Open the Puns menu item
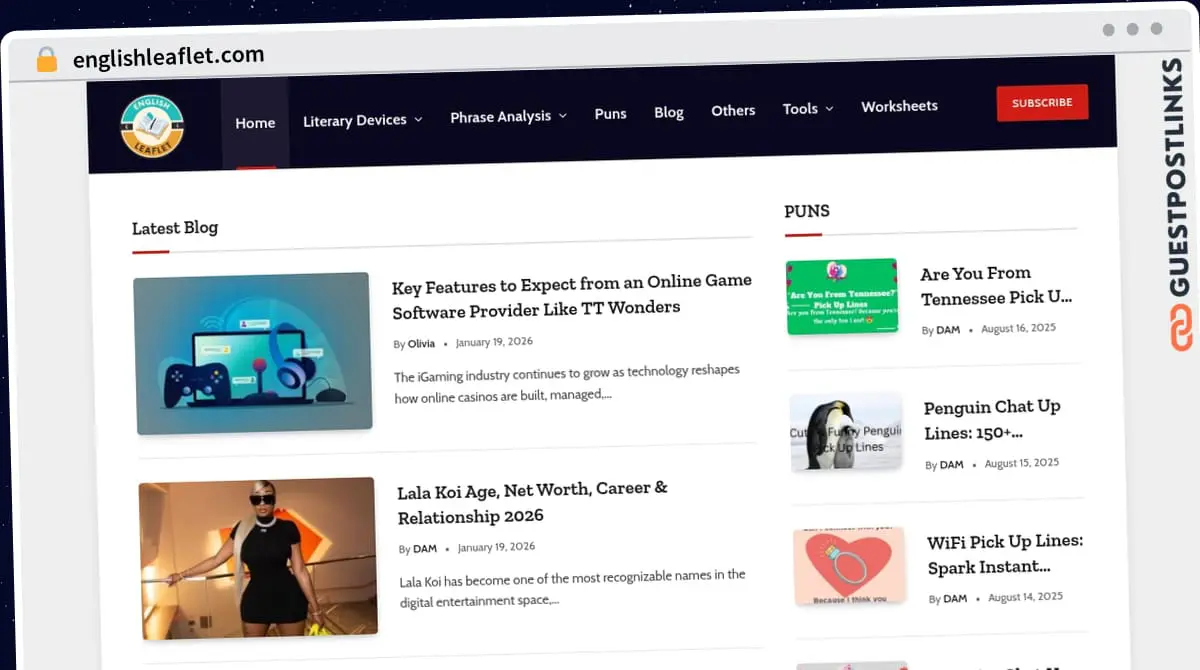This screenshot has height=670, width=1200. 610,114
